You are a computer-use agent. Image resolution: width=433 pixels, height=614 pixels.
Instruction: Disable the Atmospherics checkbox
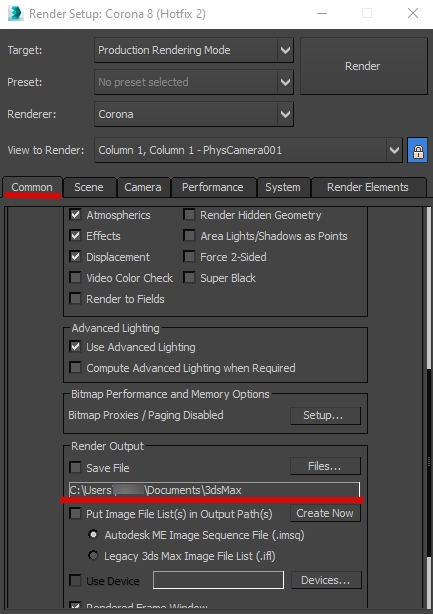tap(75, 215)
